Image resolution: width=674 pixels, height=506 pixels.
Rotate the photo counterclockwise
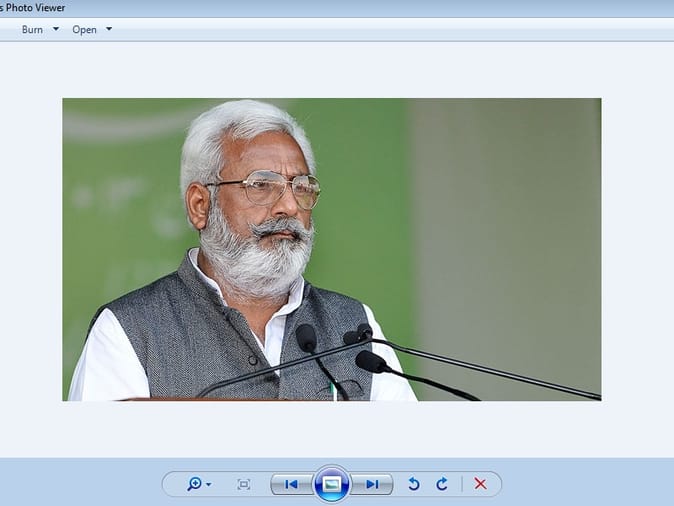[413, 484]
